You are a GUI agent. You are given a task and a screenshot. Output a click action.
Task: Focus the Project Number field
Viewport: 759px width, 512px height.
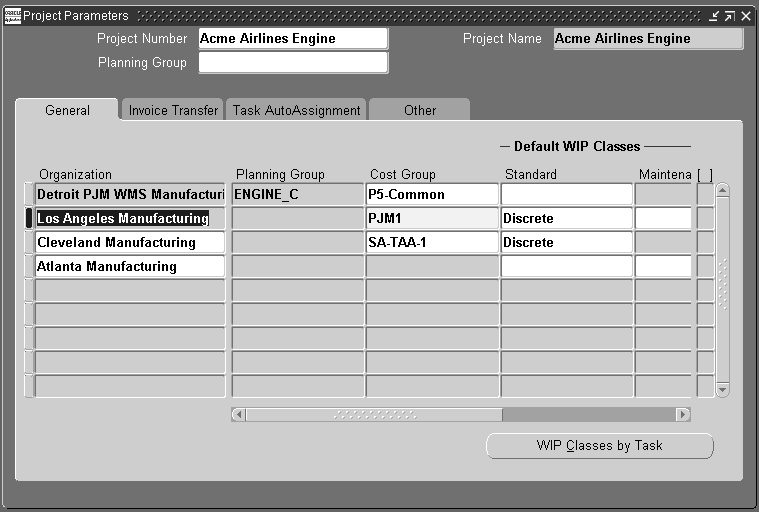[293, 38]
